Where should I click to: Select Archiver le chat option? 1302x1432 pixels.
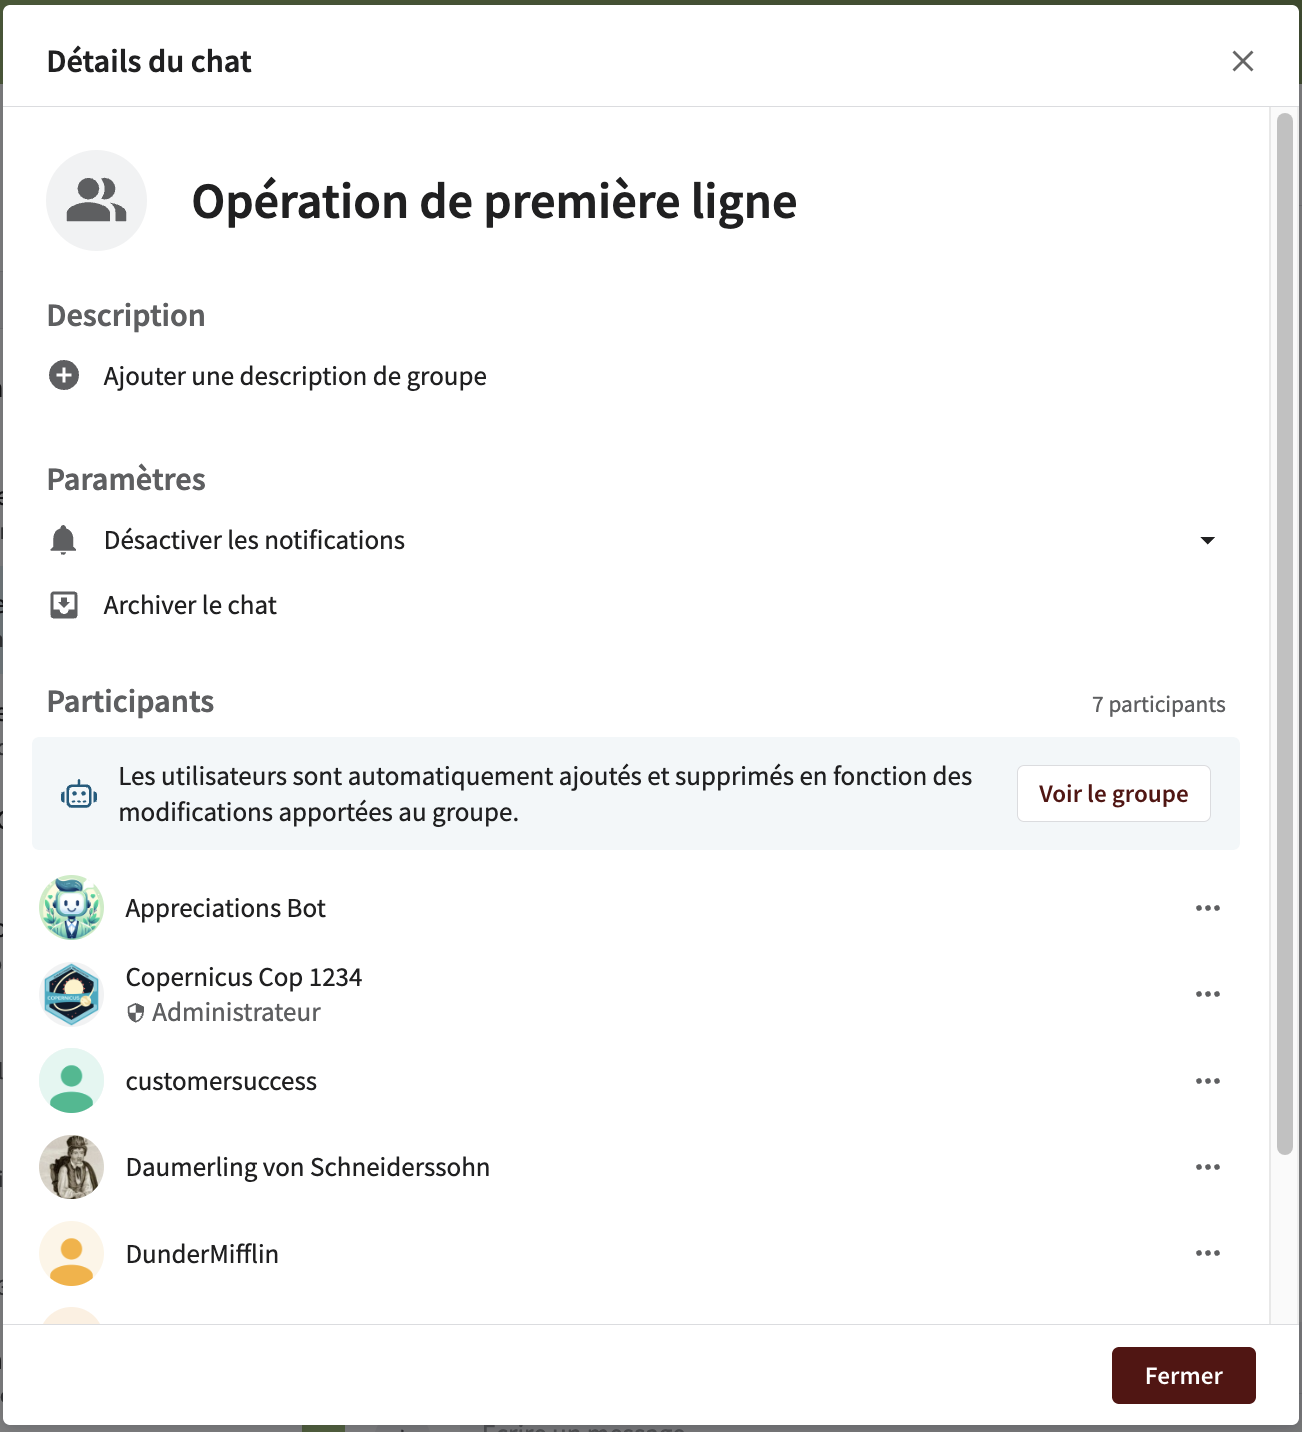pyautogui.click(x=190, y=605)
